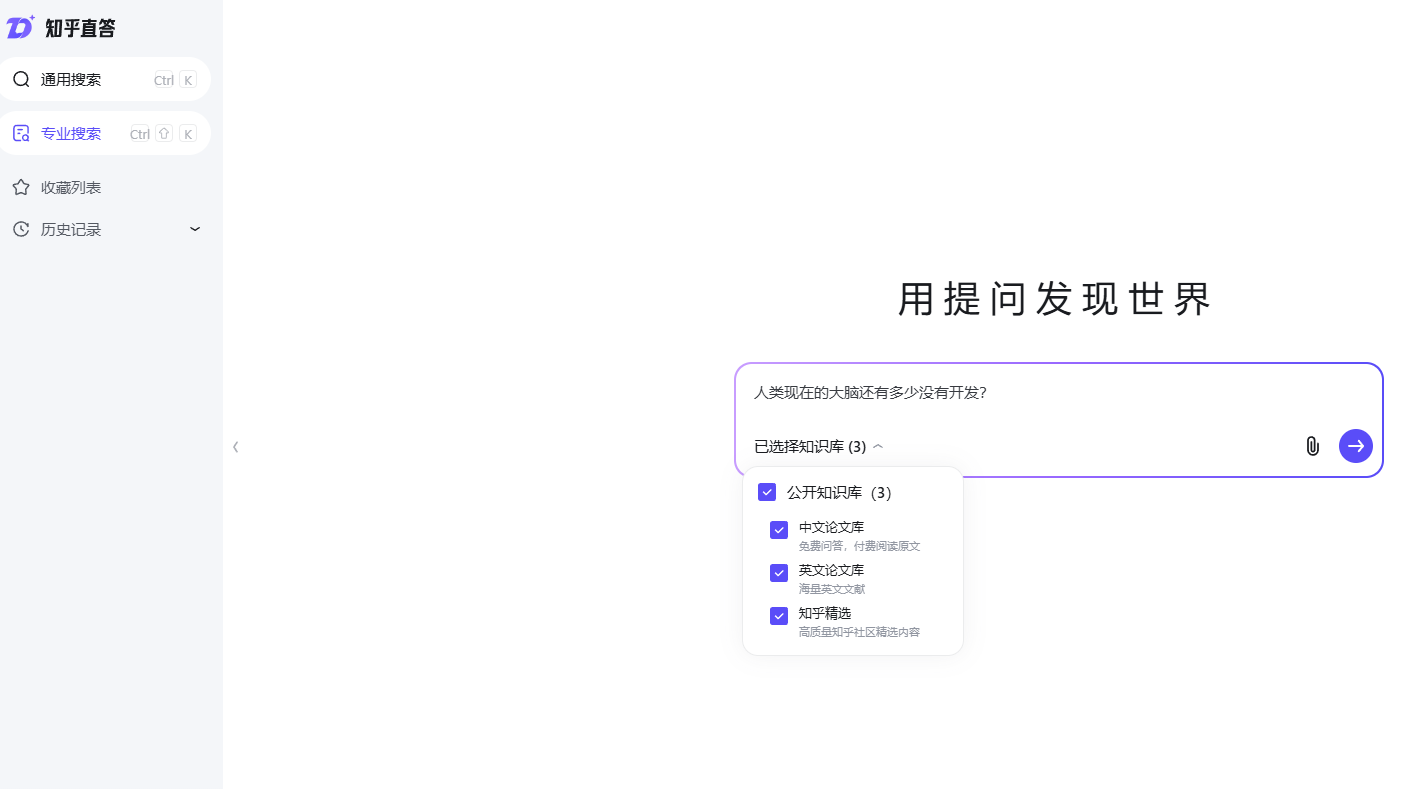Collapse the sidebar with the left arrow
This screenshot has width=1401, height=789.
[236, 446]
